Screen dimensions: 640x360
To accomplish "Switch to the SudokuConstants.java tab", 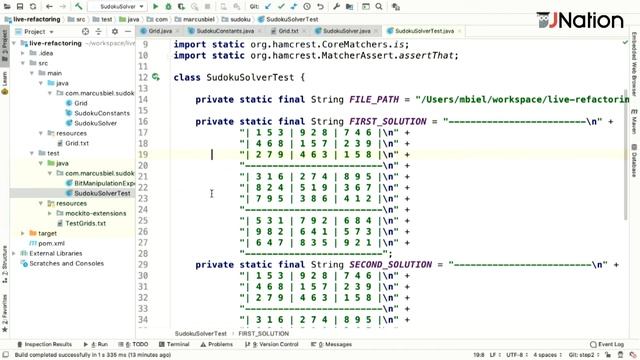I will 225,31.
